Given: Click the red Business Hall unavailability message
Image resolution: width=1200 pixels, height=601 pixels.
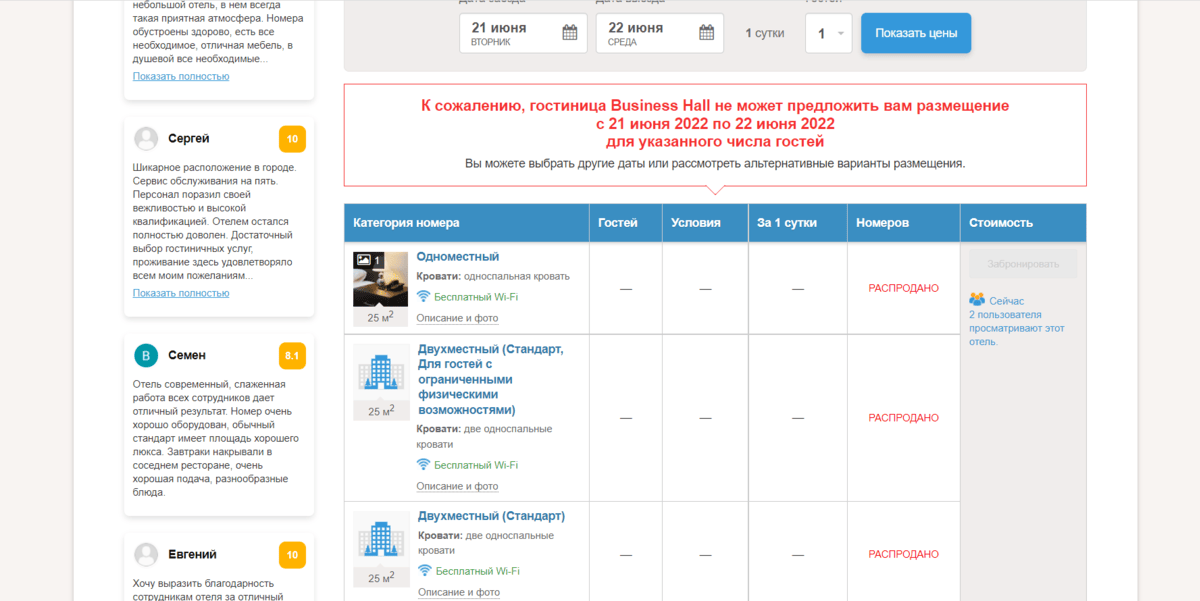Looking at the screenshot, I should (x=715, y=124).
